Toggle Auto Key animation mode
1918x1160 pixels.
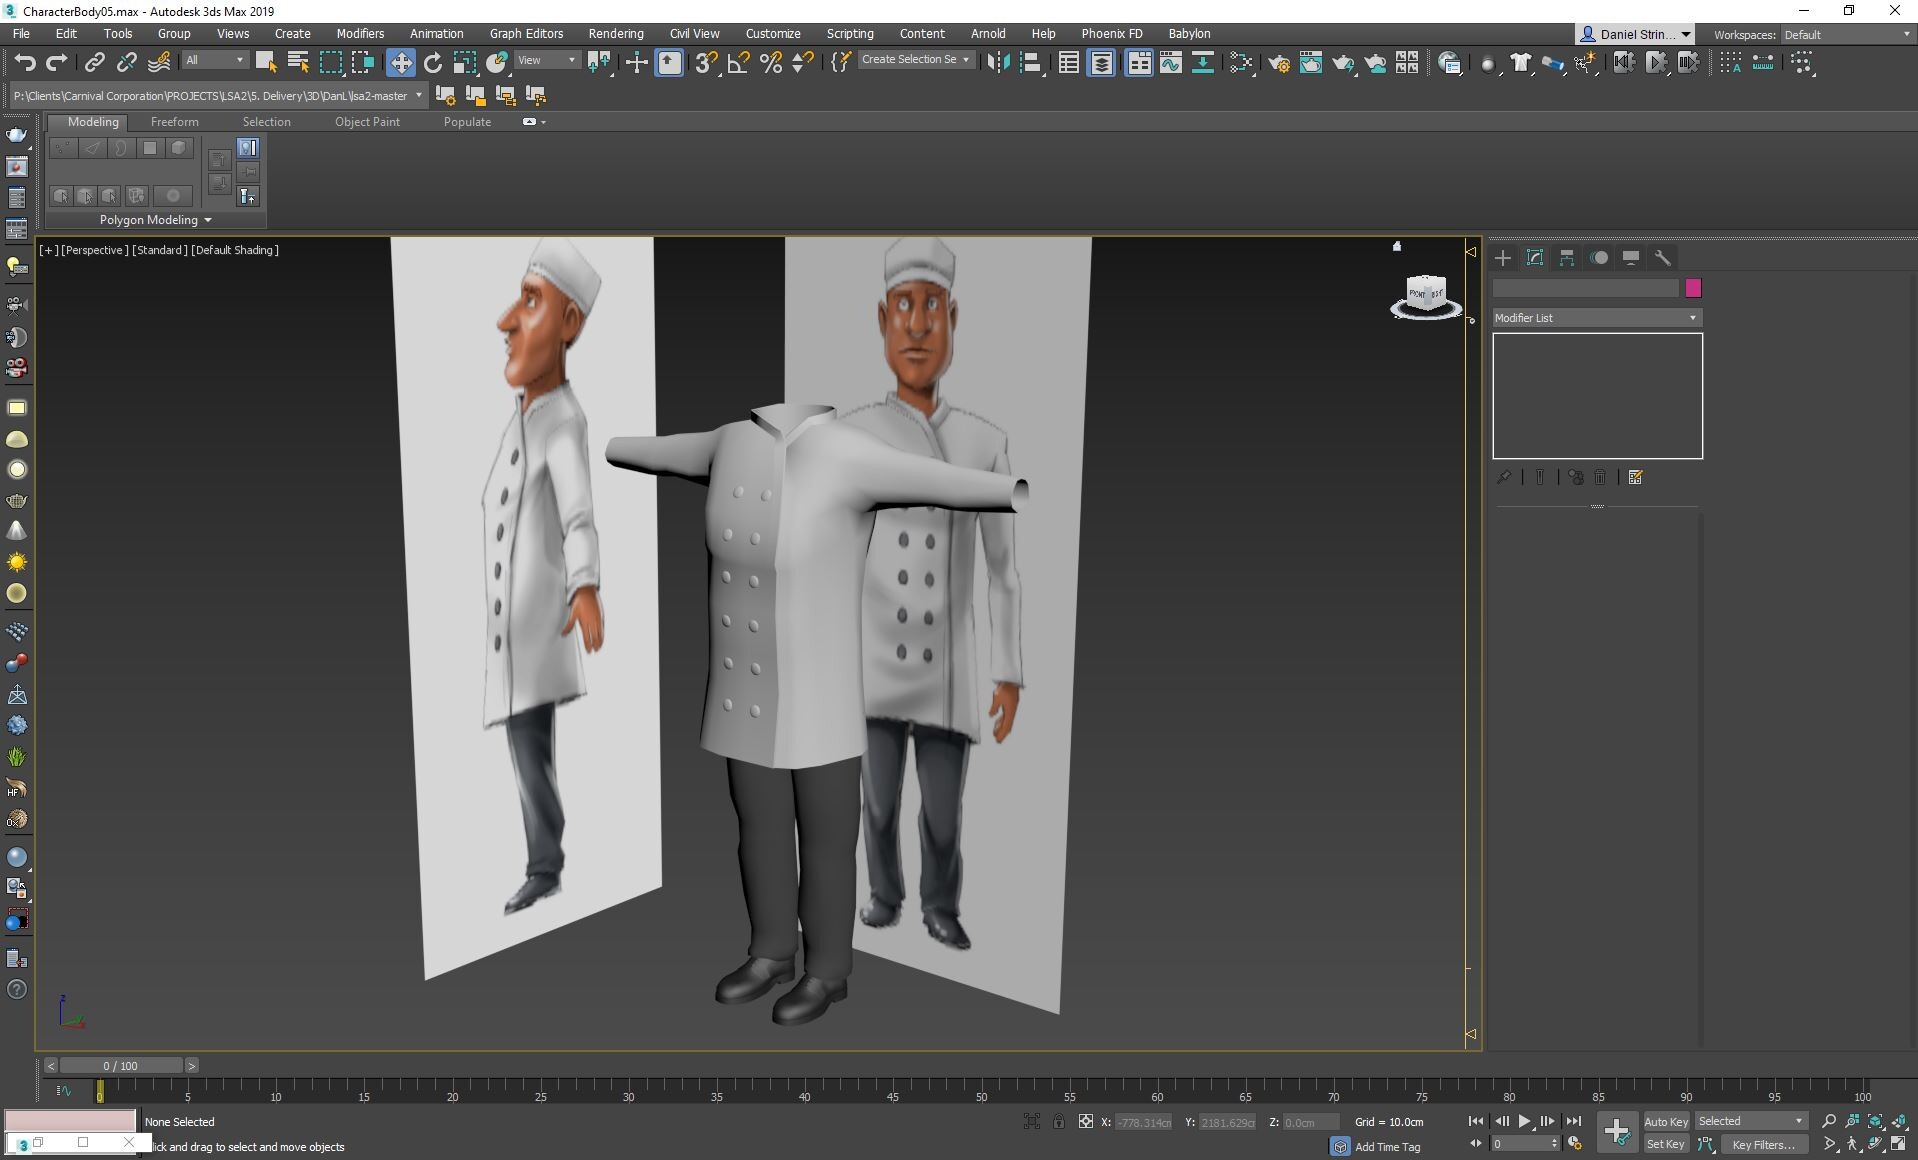[1665, 1122]
